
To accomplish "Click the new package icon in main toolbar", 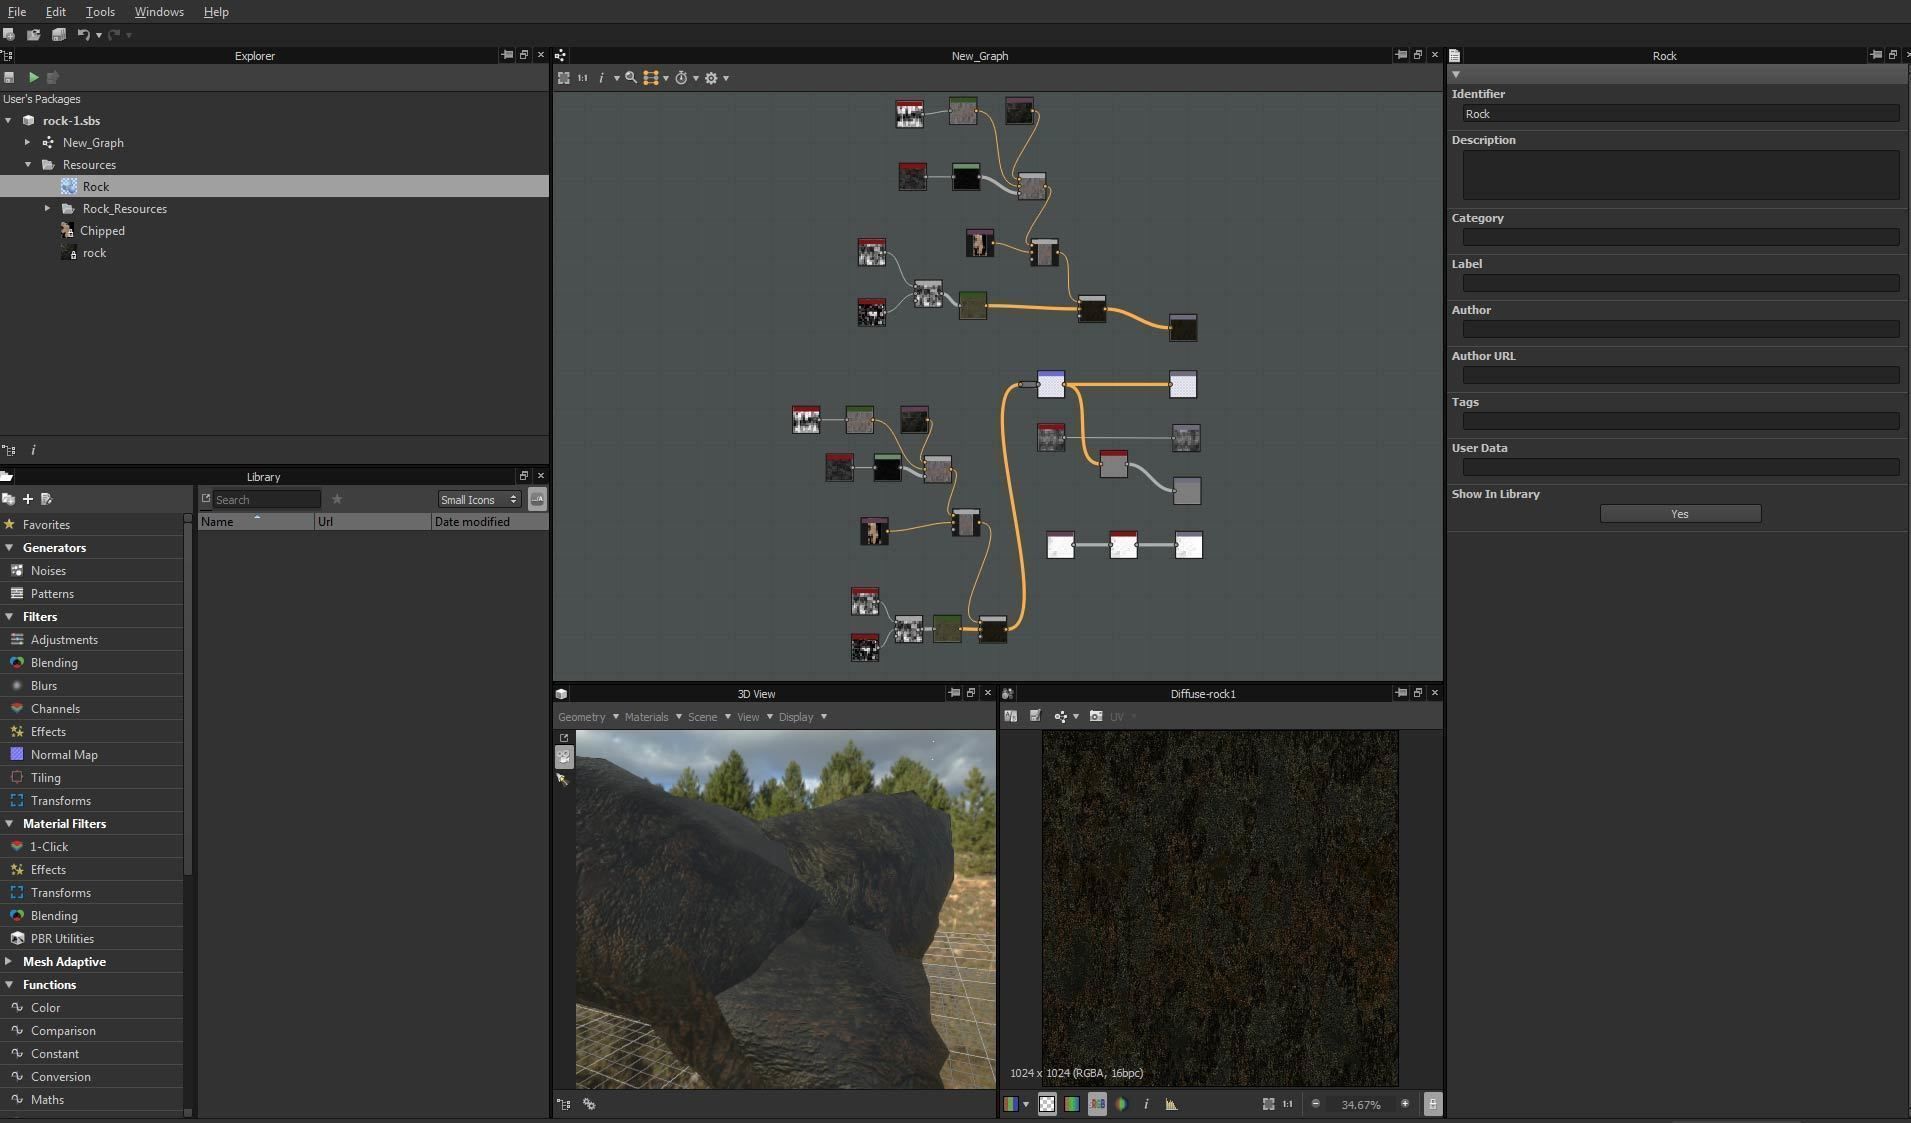I will (x=9, y=35).
